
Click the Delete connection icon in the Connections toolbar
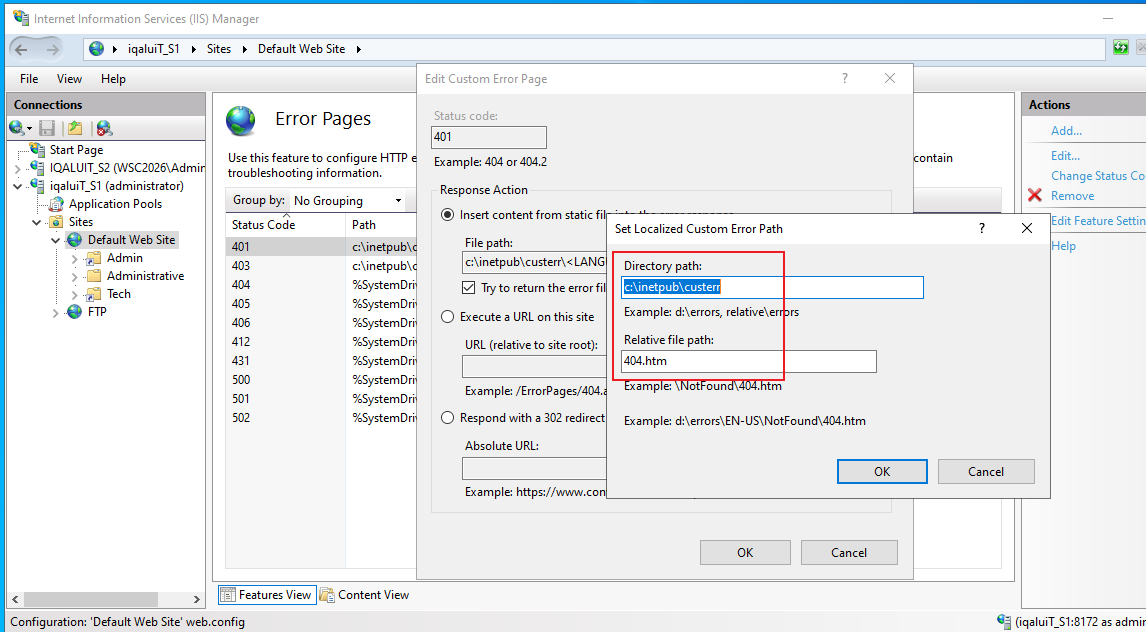[104, 129]
